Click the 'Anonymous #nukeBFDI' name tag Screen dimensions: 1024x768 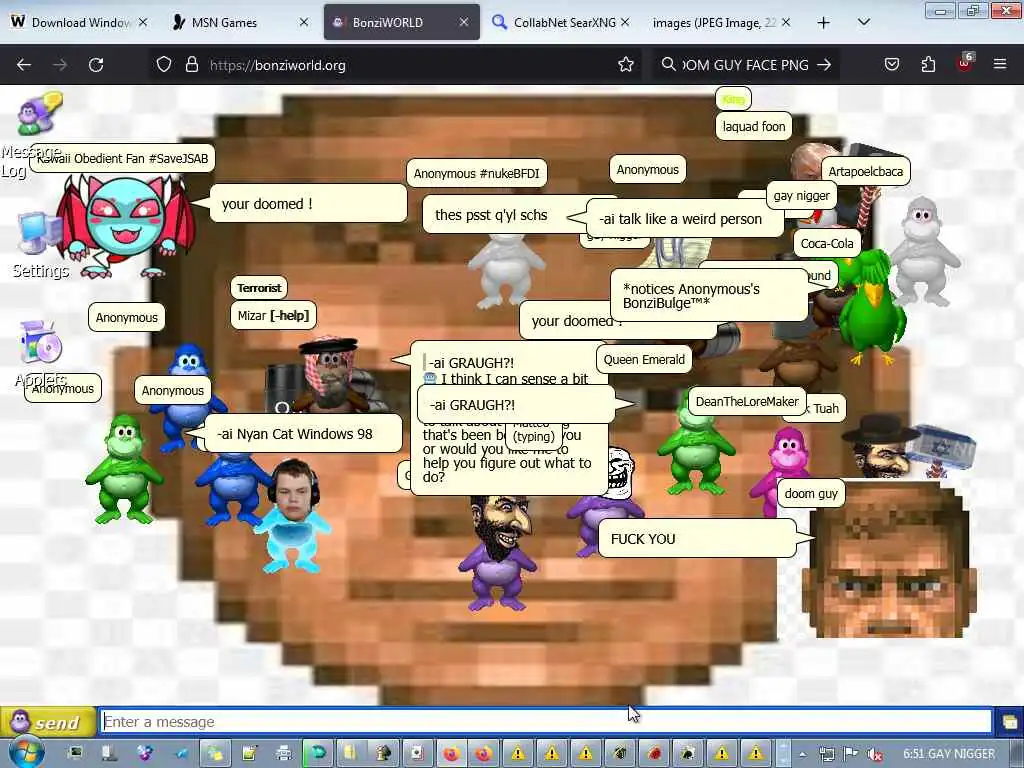pos(476,174)
